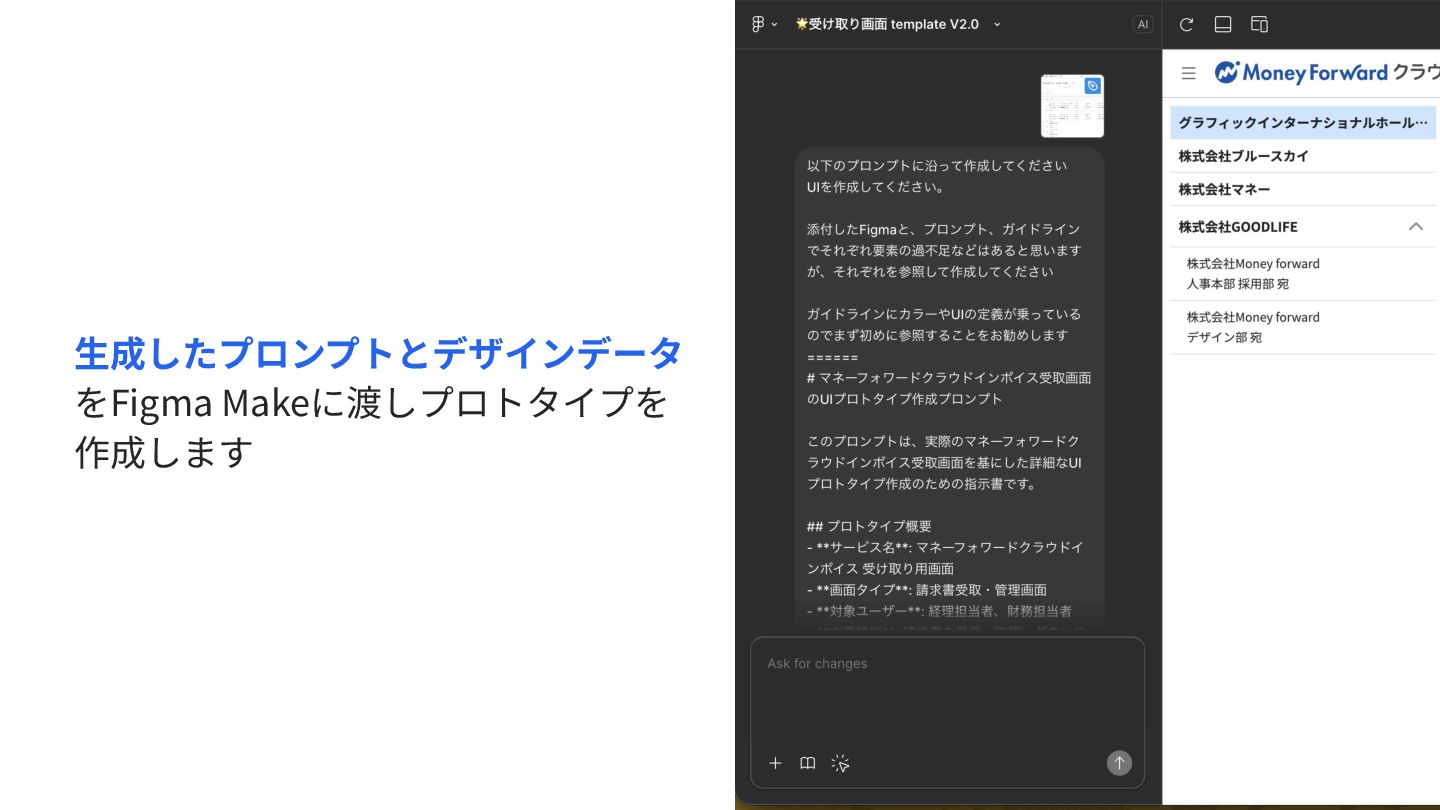Open デザイン部 宛 recipient entry
Screen dimensions: 1440x810
click(x=1303, y=327)
